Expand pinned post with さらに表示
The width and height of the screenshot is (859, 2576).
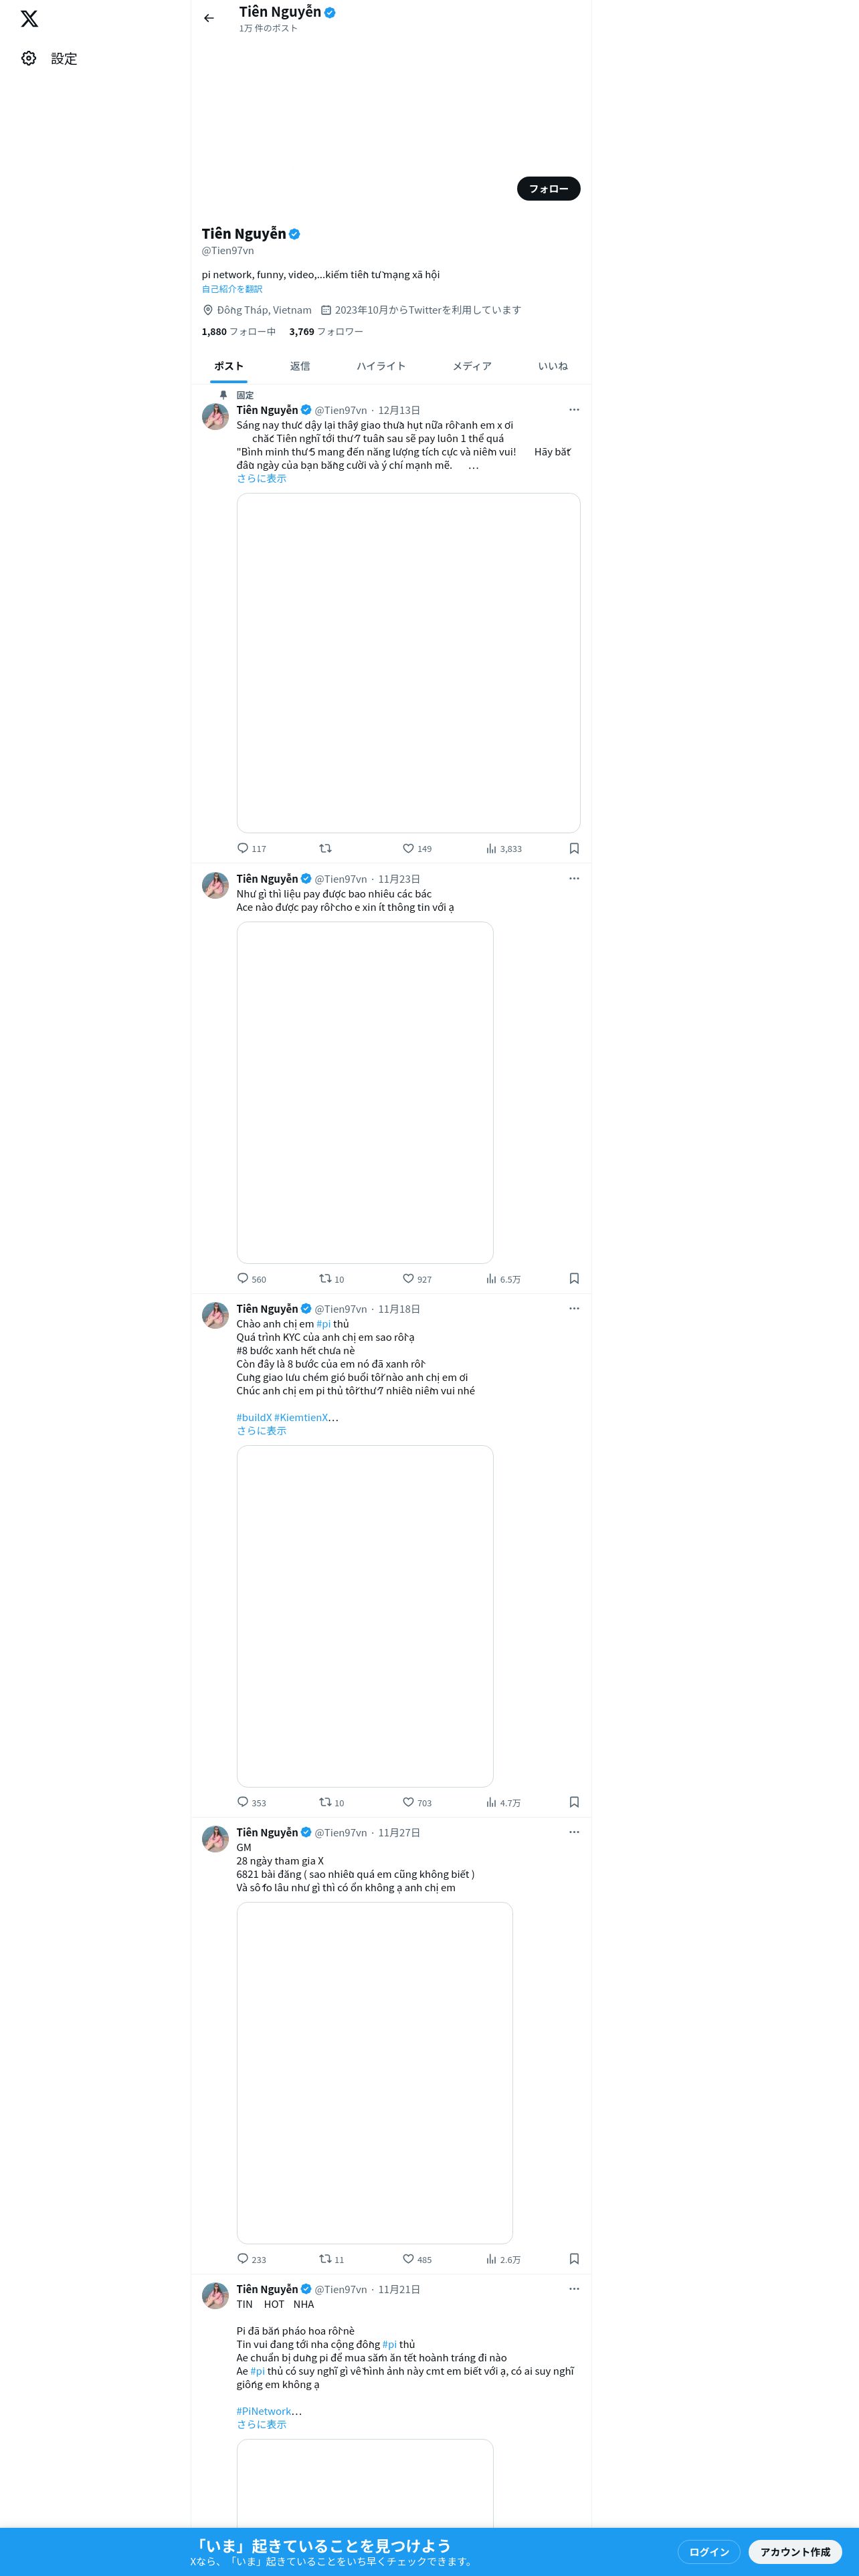click(x=261, y=478)
